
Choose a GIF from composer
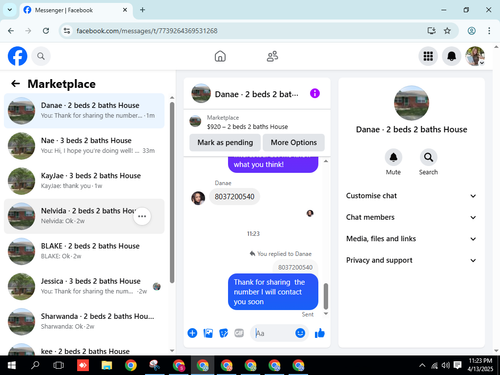tap(239, 333)
